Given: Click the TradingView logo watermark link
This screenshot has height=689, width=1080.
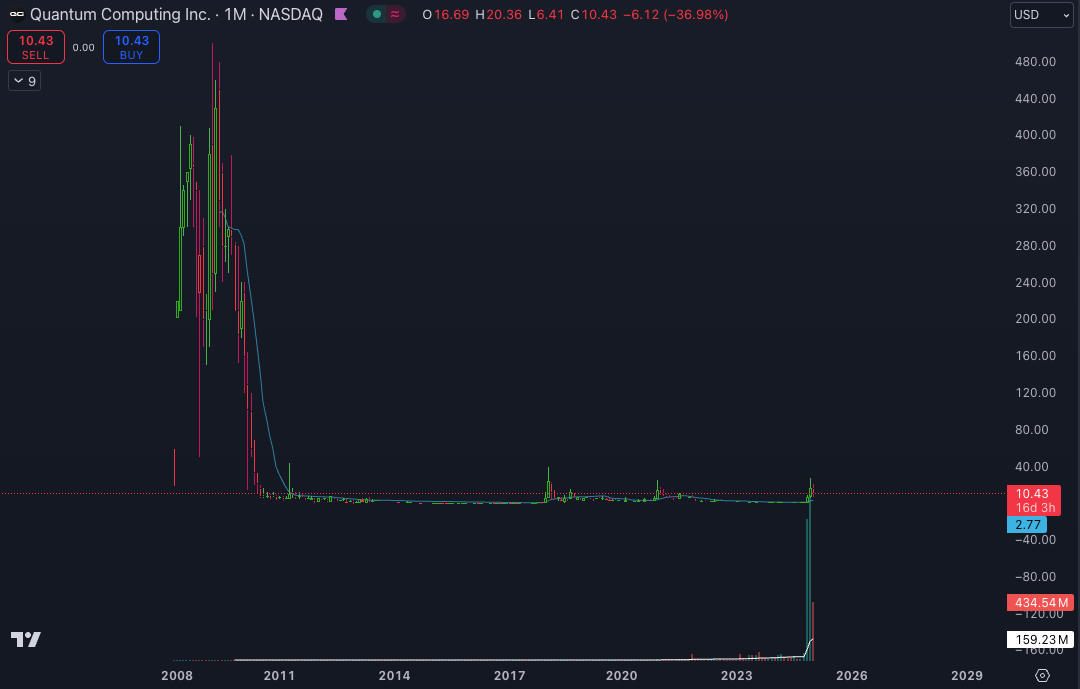Looking at the screenshot, I should (x=26, y=639).
